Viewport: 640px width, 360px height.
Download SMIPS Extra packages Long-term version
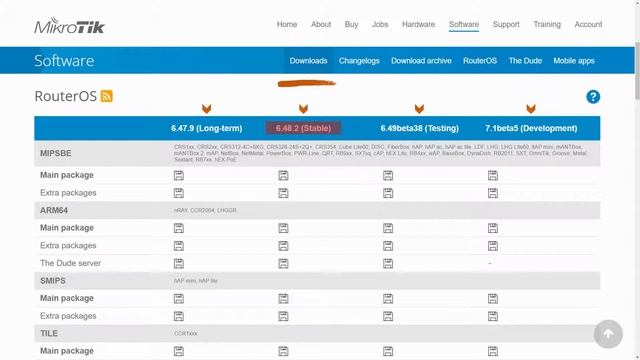click(179, 316)
